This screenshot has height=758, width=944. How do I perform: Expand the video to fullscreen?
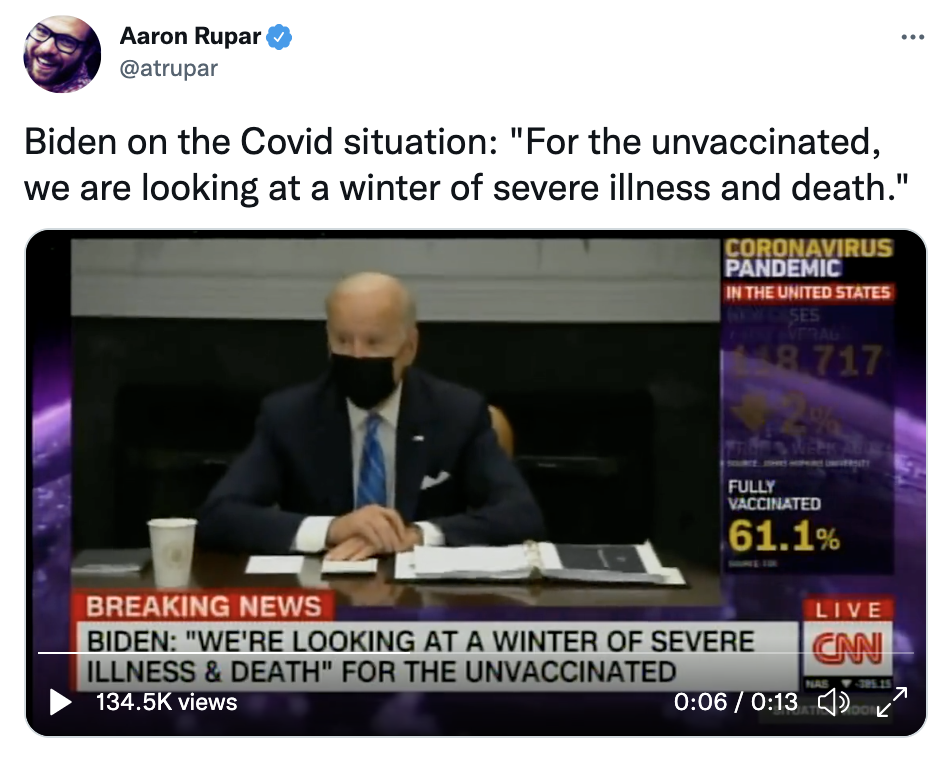tap(892, 702)
